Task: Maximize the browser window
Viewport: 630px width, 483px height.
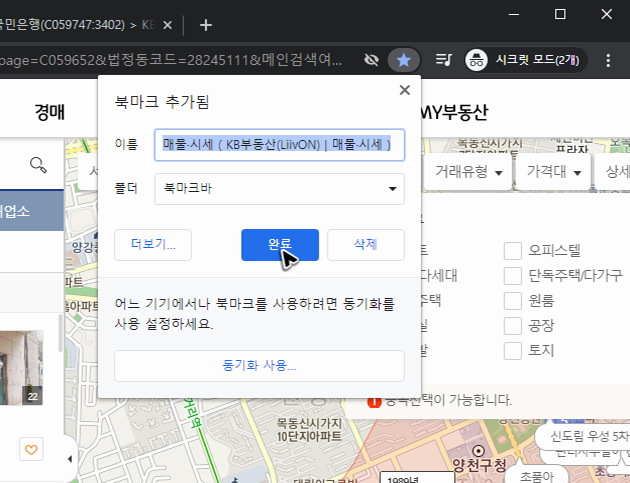Action: pyautogui.click(x=560, y=14)
